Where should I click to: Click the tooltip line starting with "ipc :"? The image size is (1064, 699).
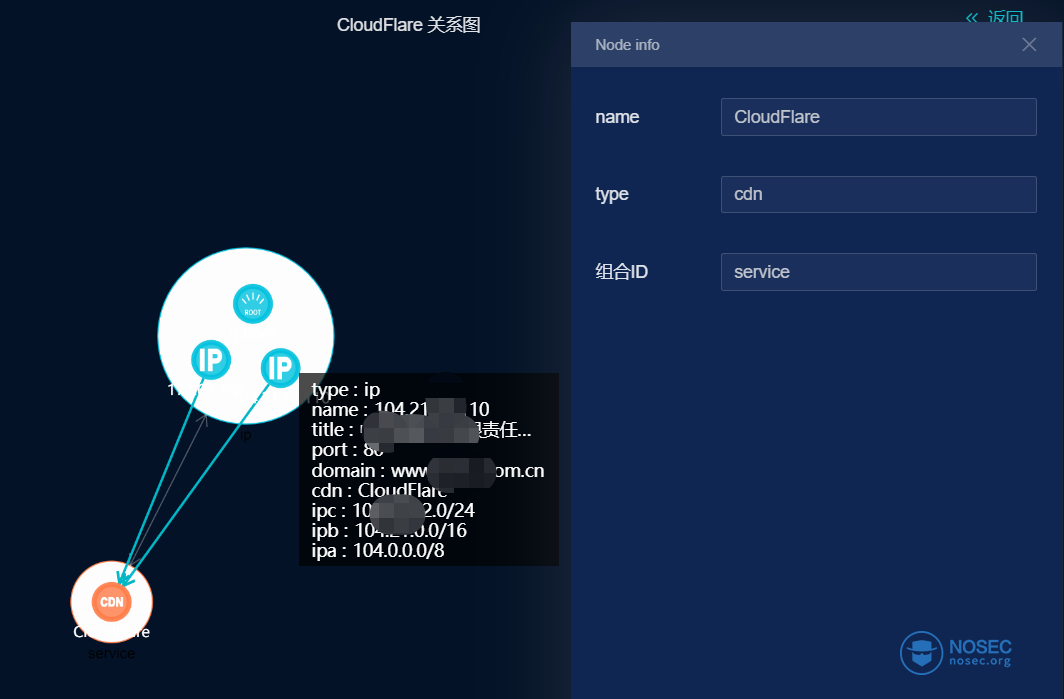point(393,510)
